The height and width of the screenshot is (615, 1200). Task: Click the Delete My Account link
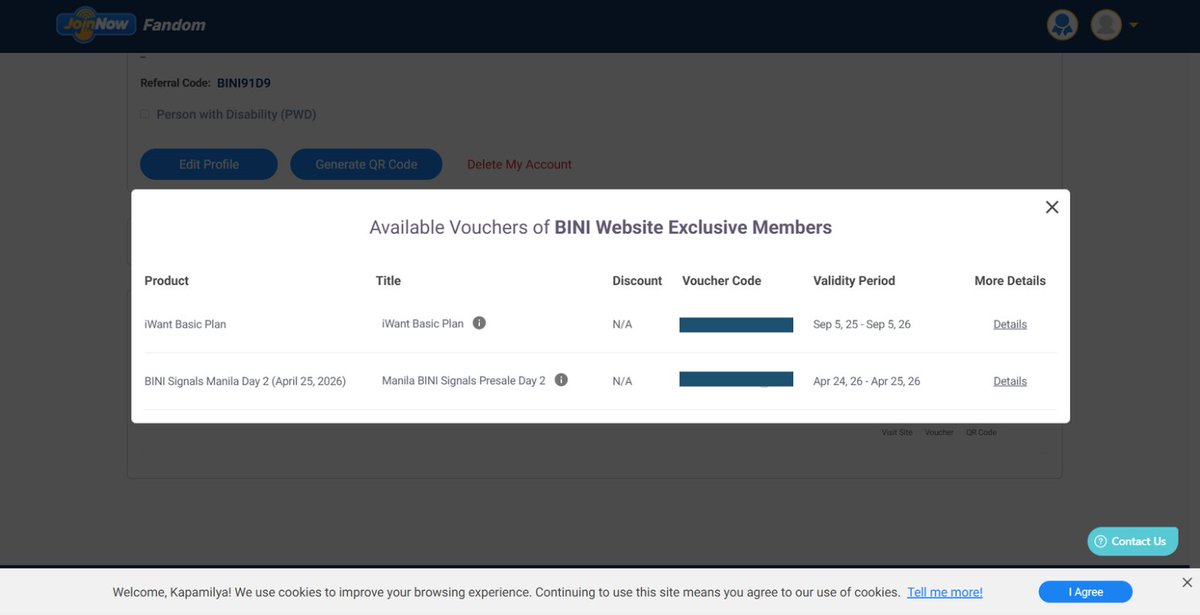coord(519,165)
